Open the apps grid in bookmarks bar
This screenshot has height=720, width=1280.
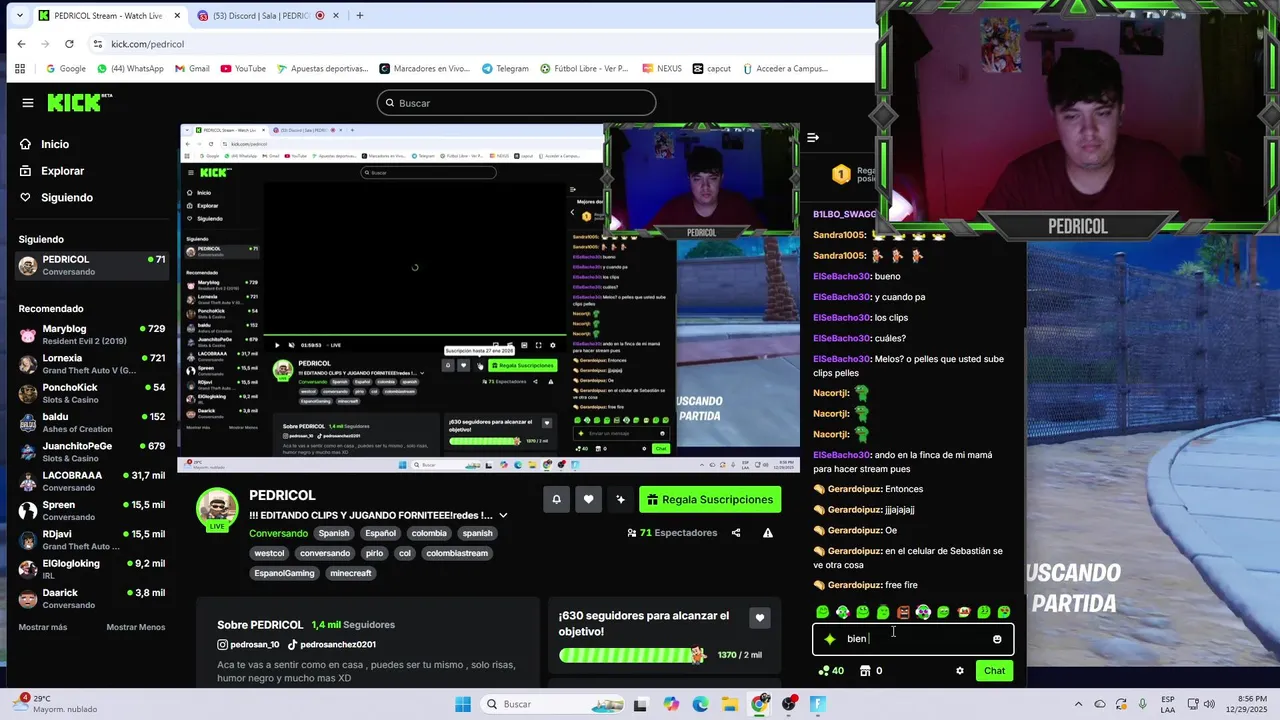[19, 69]
